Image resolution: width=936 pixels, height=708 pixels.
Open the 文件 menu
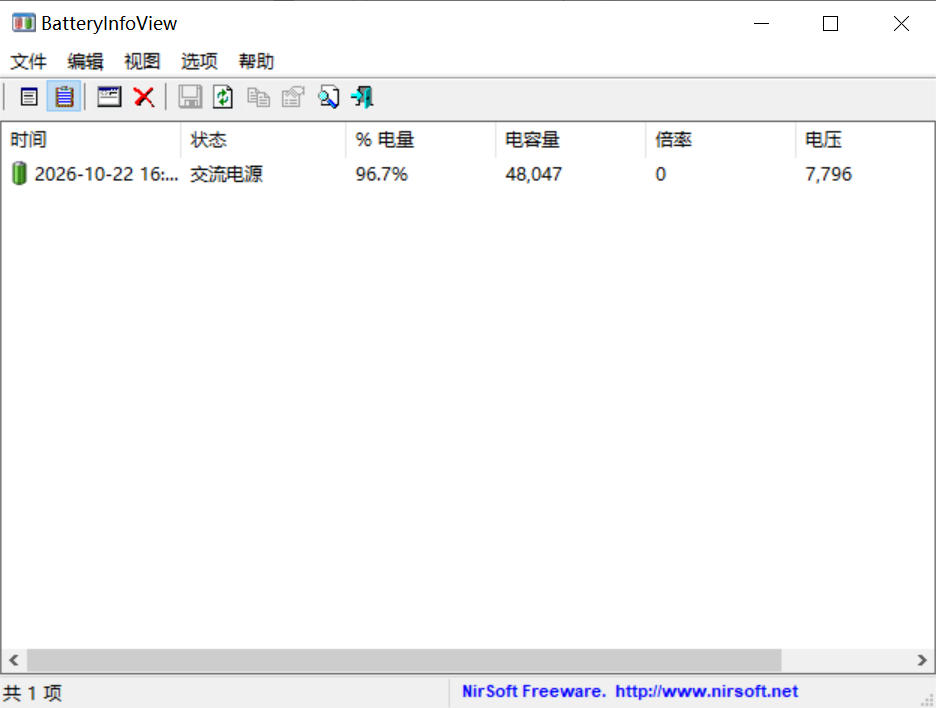tap(28, 61)
